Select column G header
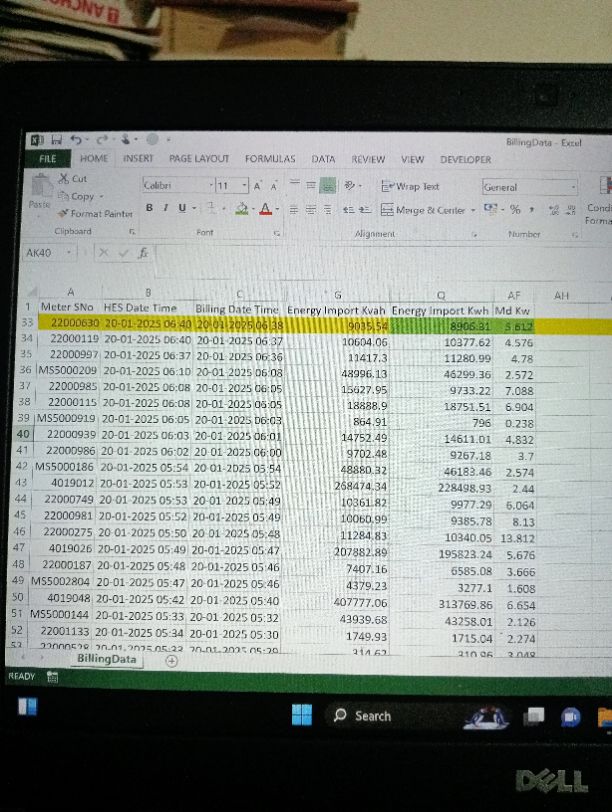 (x=337, y=295)
